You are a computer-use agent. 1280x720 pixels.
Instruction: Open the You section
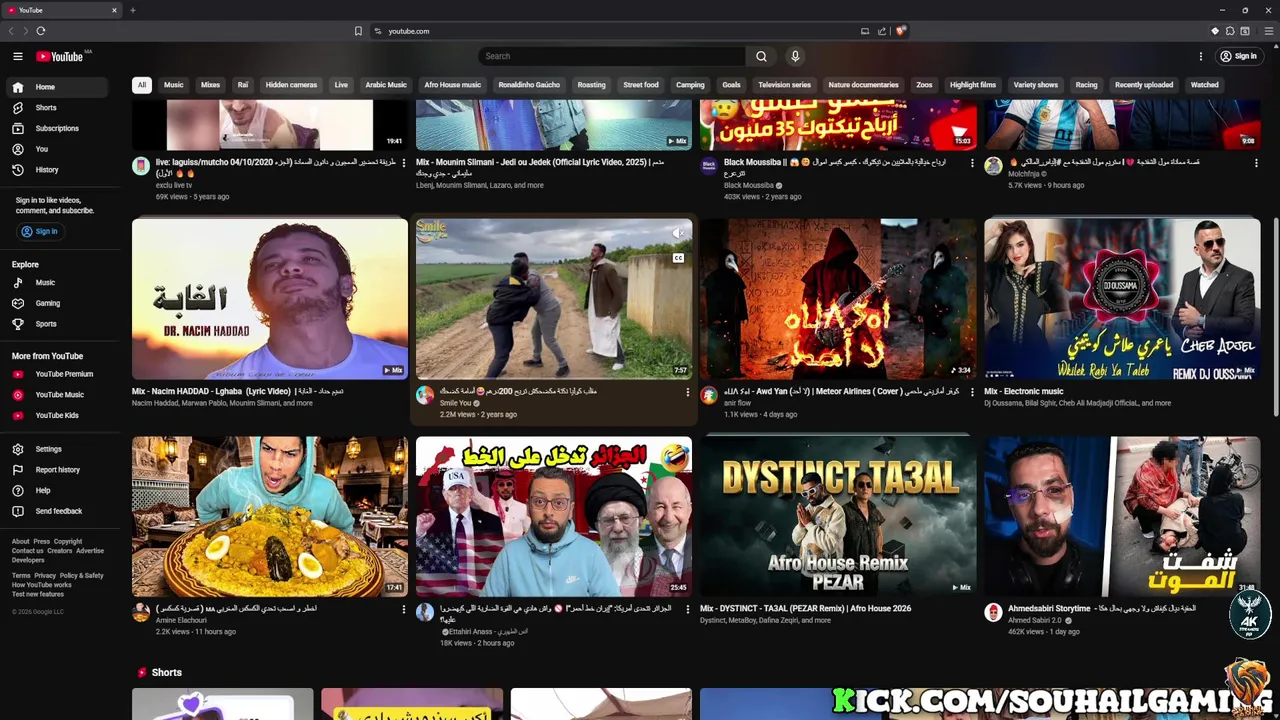(56, 149)
